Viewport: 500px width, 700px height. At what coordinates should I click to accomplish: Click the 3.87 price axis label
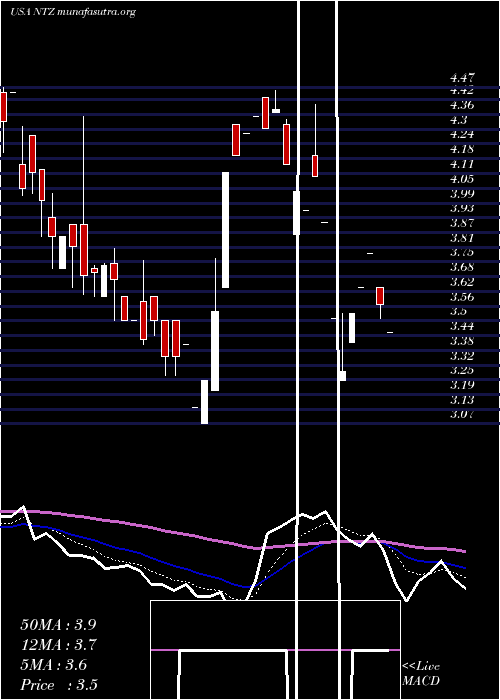(x=462, y=223)
